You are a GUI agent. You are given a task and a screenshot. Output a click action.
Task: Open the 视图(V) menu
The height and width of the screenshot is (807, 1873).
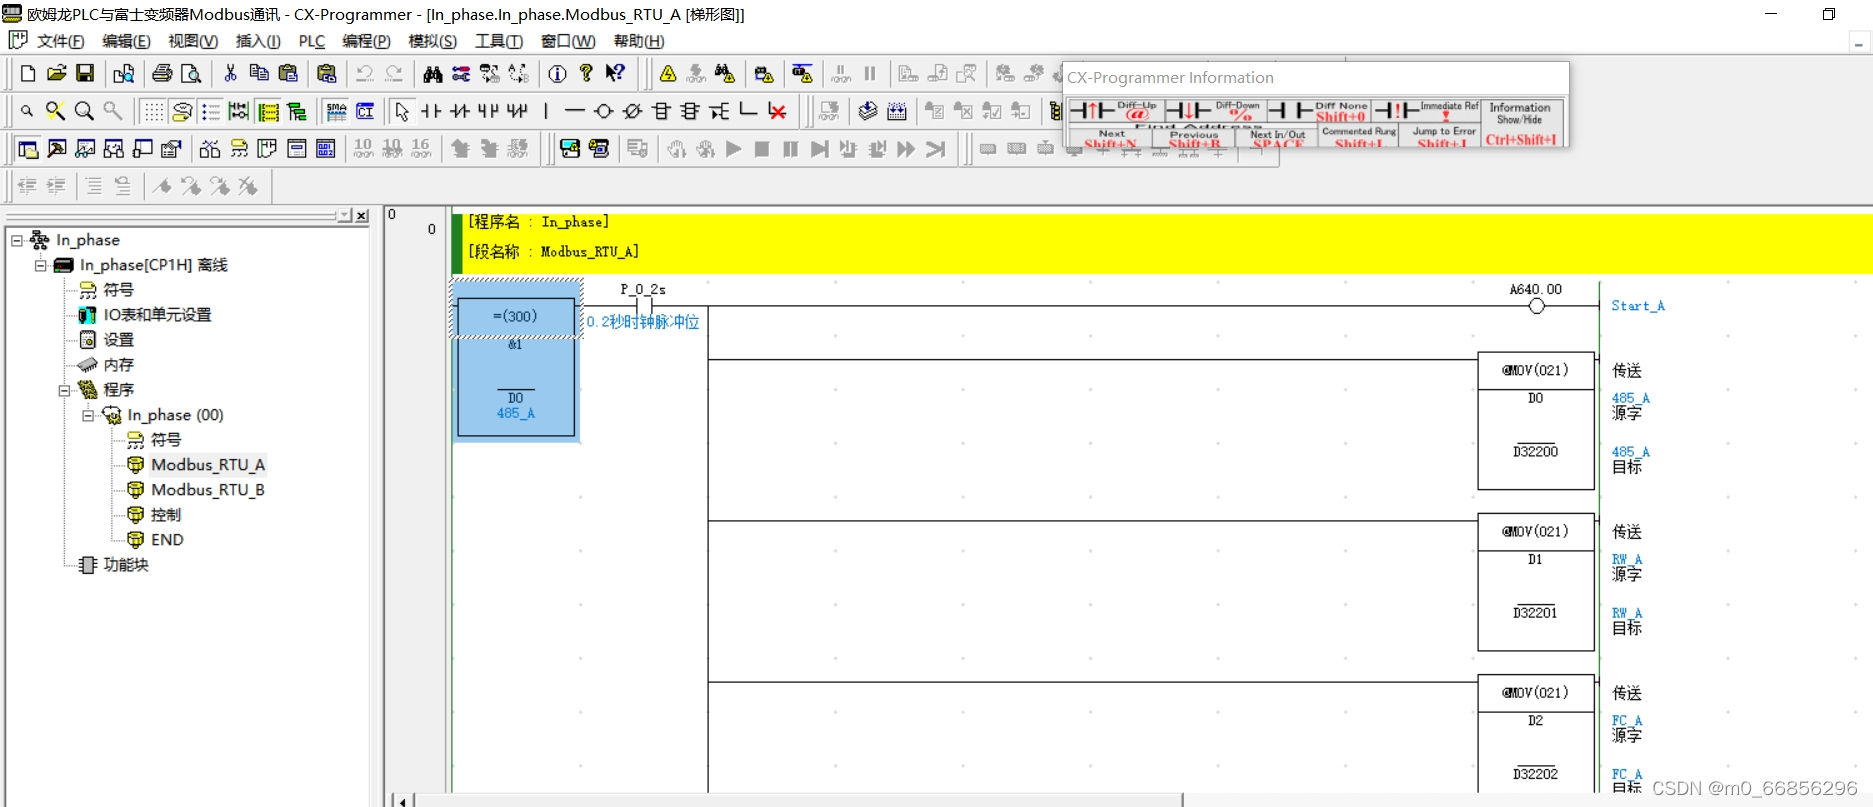pyautogui.click(x=192, y=41)
